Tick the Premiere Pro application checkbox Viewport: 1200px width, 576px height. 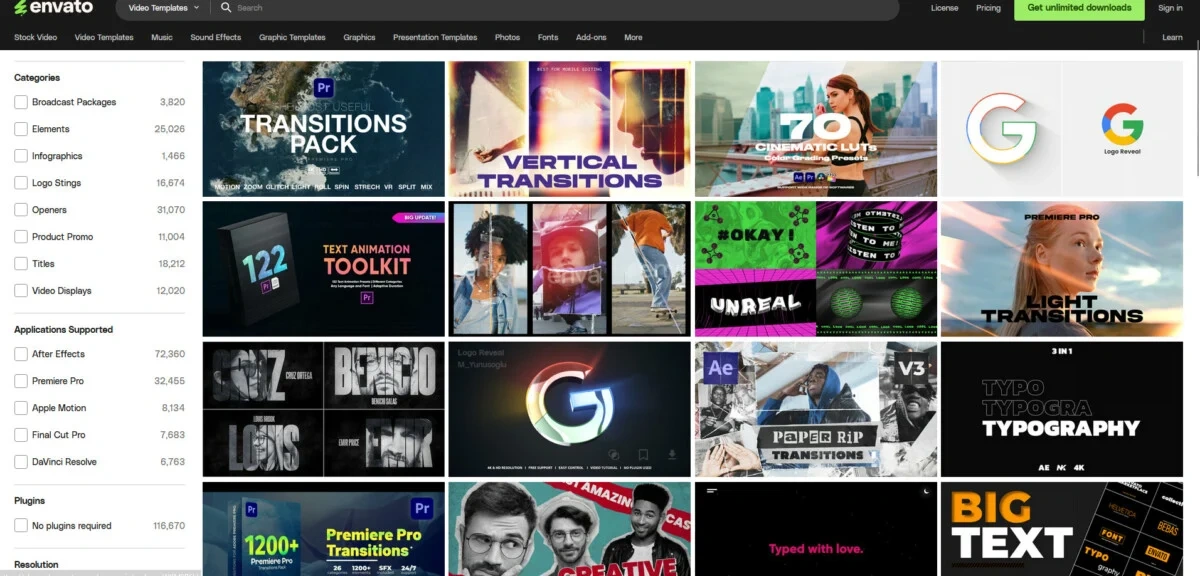21,381
